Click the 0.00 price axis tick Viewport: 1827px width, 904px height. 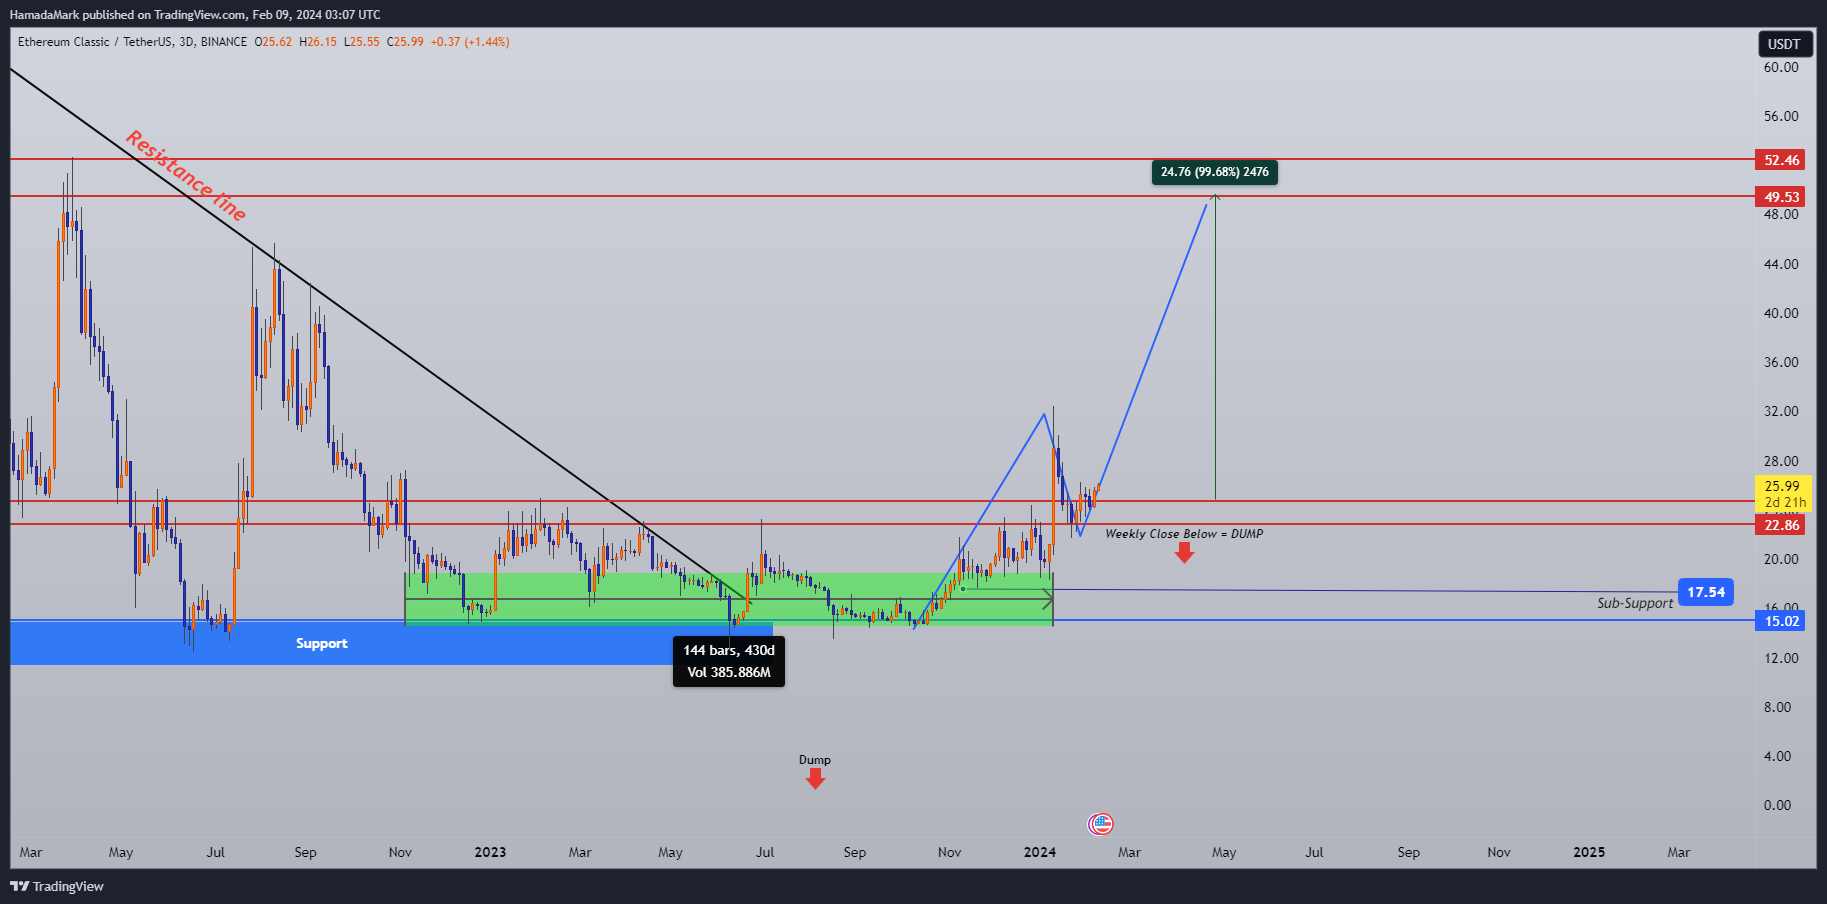[x=1777, y=805]
